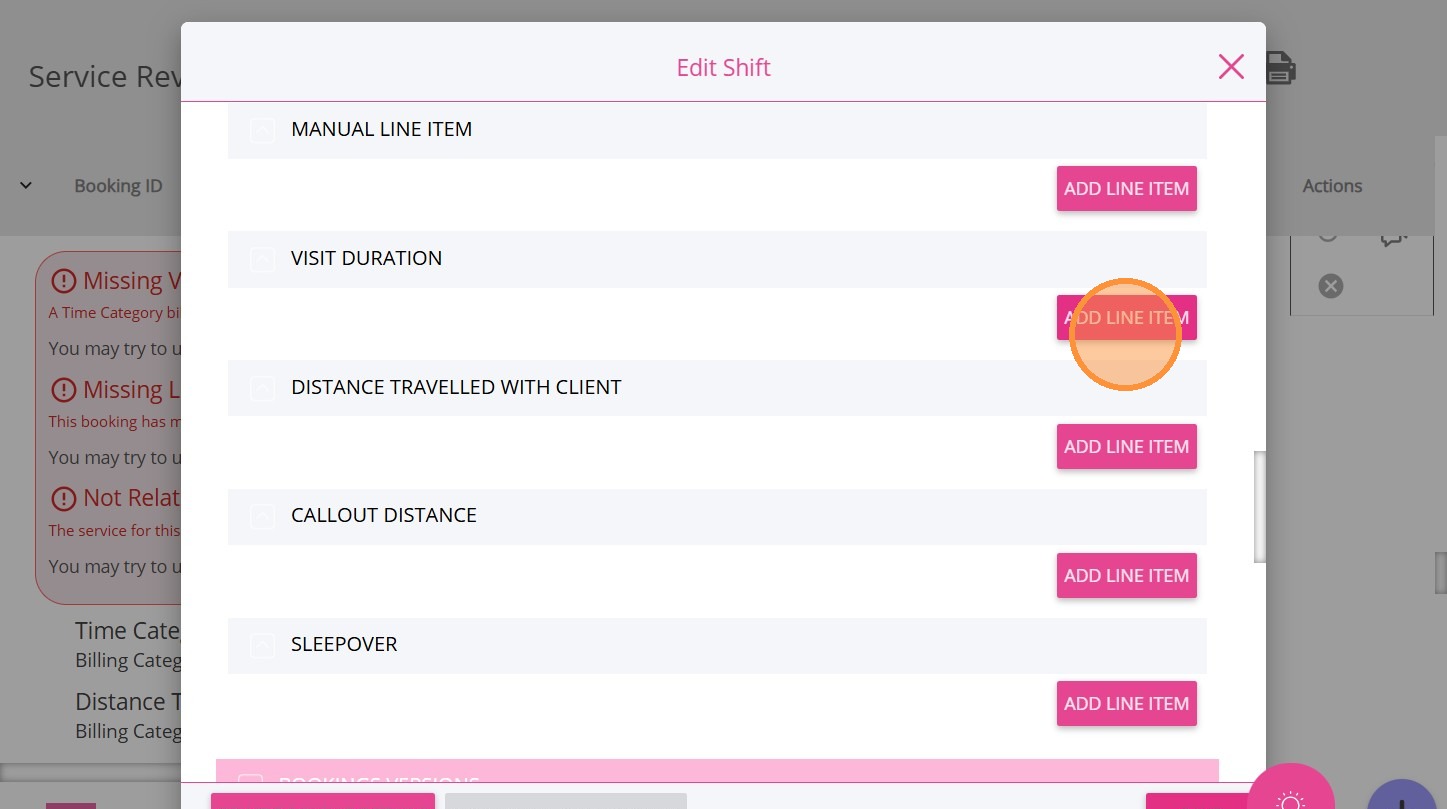Click the dialog's vertical scrollbar thumb
The width and height of the screenshot is (1447, 809).
[1260, 507]
